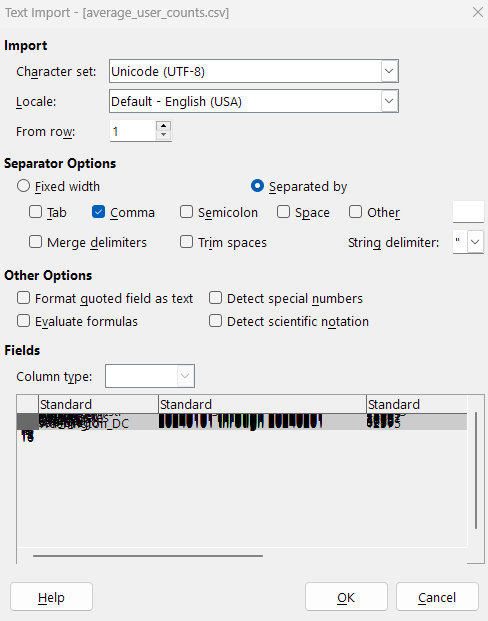Enable Detect special numbers
The width and height of the screenshot is (488, 621).
click(x=215, y=298)
